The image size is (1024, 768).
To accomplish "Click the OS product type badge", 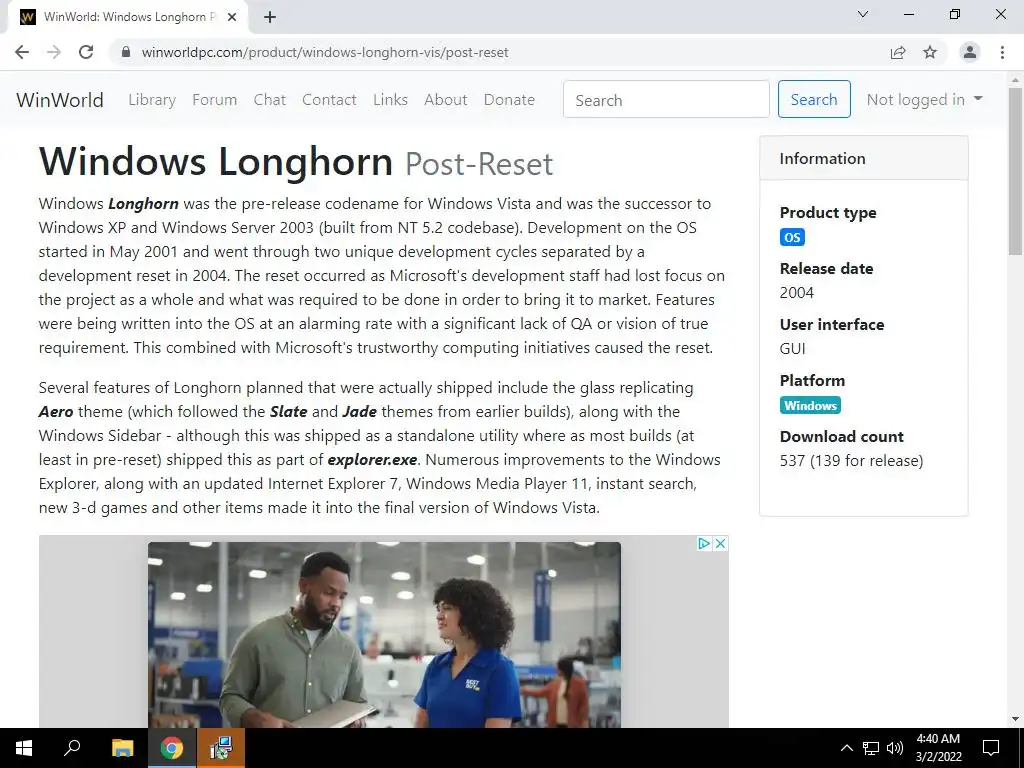I will 792,237.
